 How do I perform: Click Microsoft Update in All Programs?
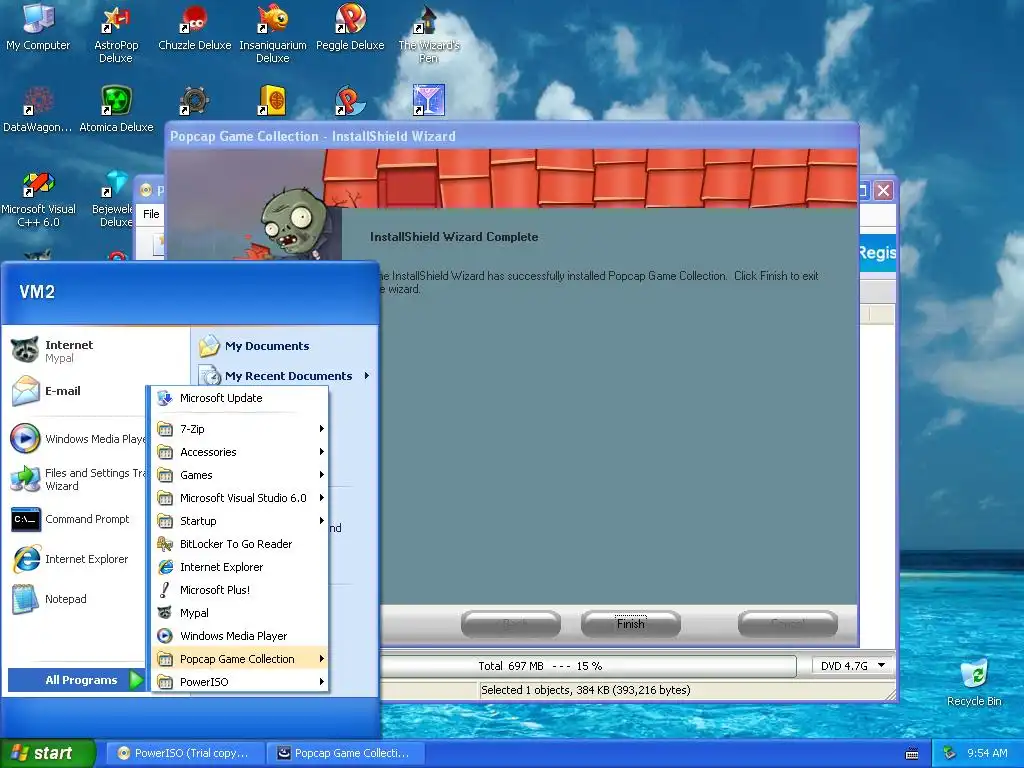pos(240,398)
